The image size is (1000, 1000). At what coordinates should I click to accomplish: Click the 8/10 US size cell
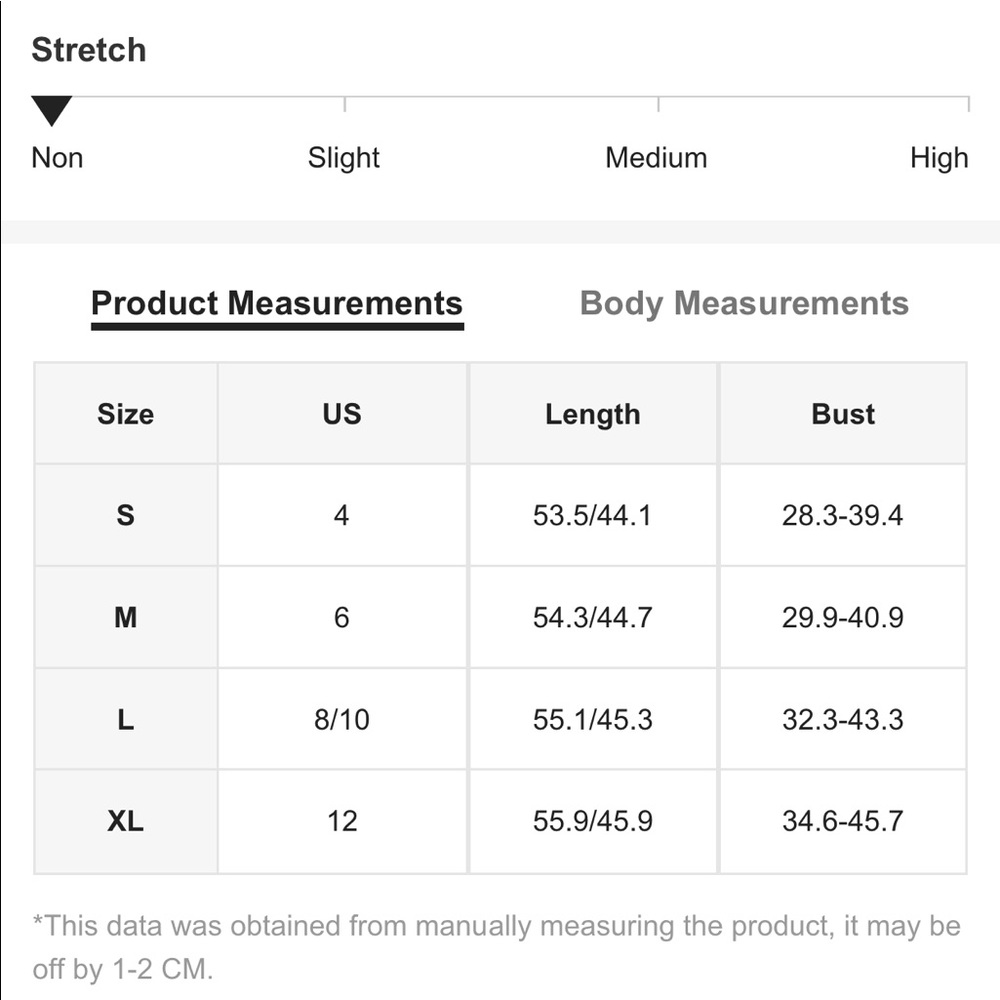342,719
